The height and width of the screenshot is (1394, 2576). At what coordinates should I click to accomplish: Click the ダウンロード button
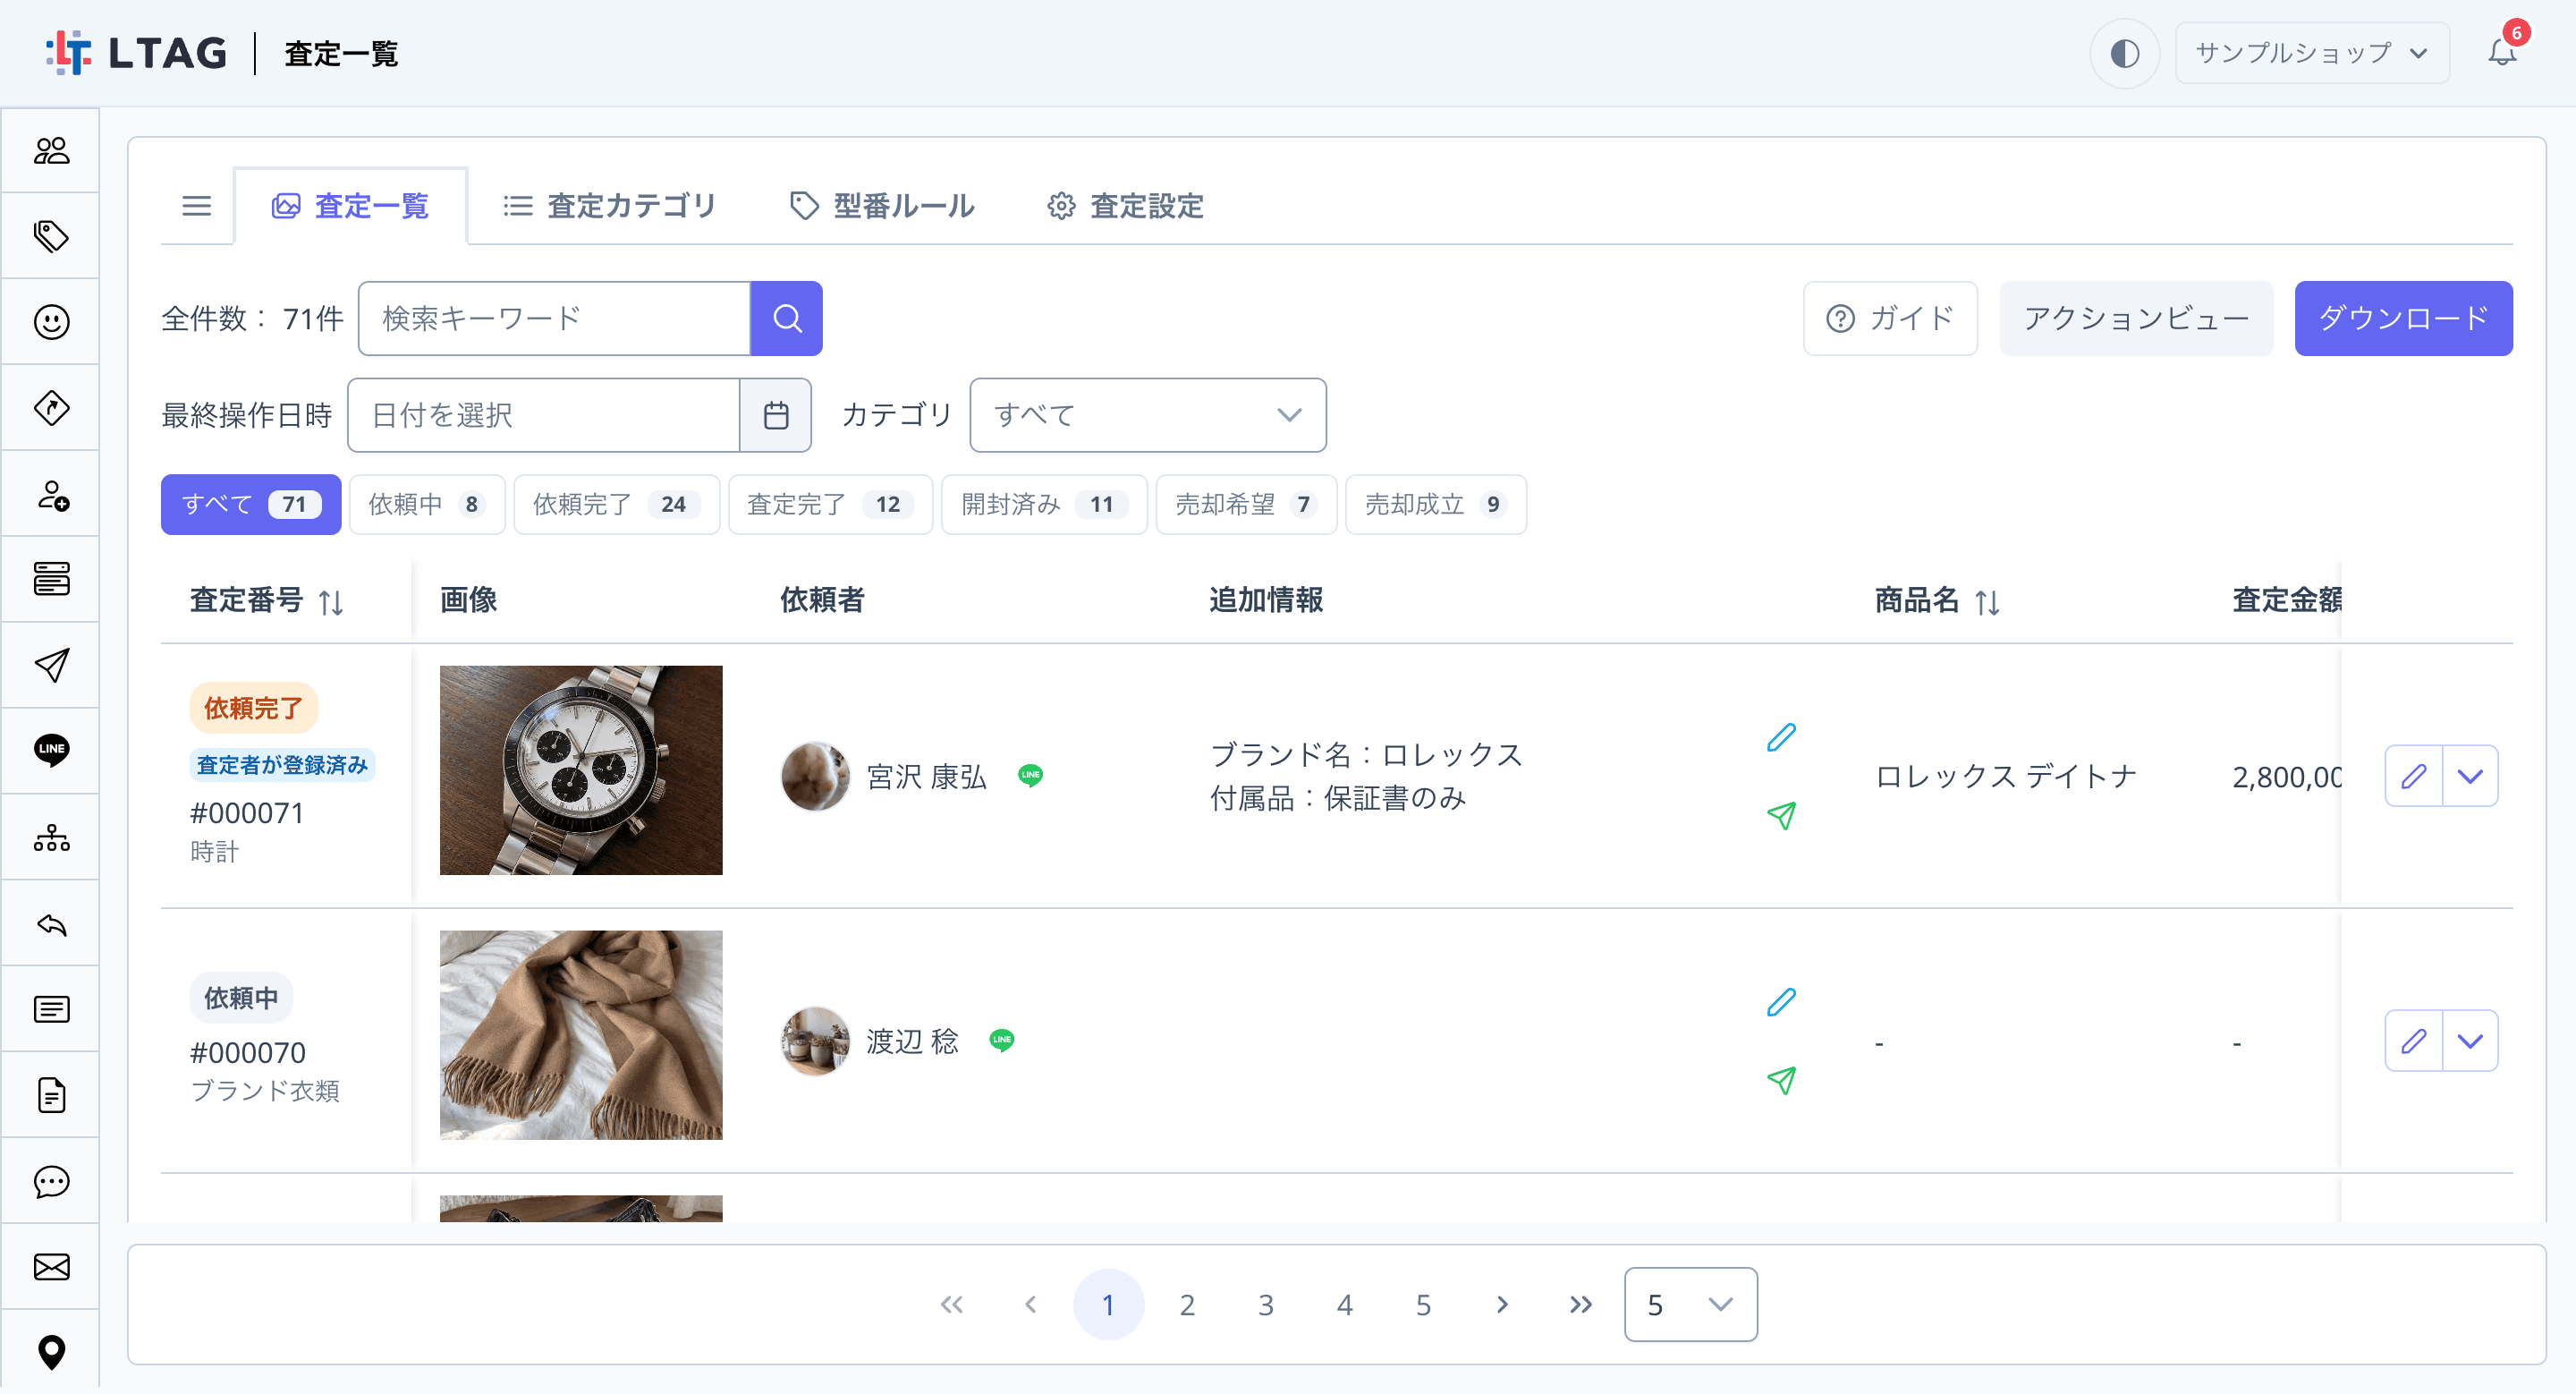pos(2403,318)
